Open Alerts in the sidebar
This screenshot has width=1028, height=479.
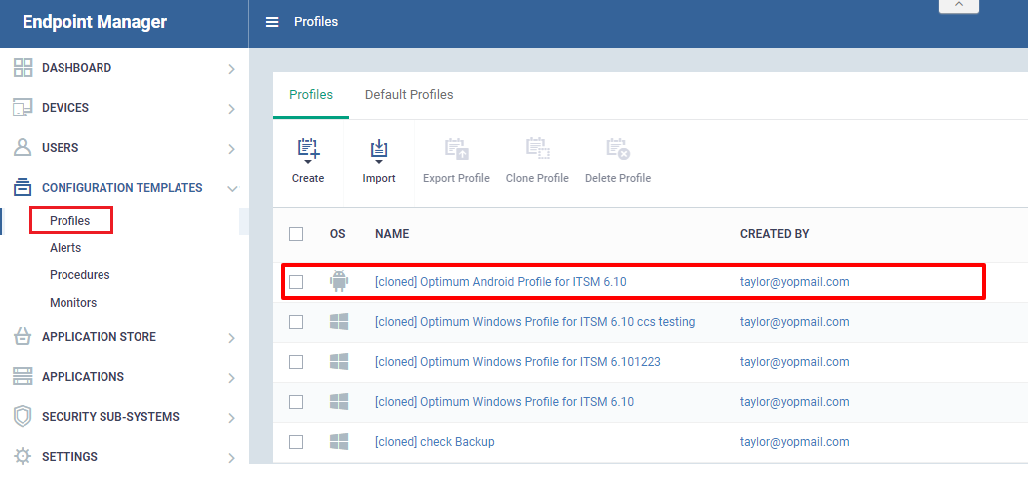(x=66, y=248)
